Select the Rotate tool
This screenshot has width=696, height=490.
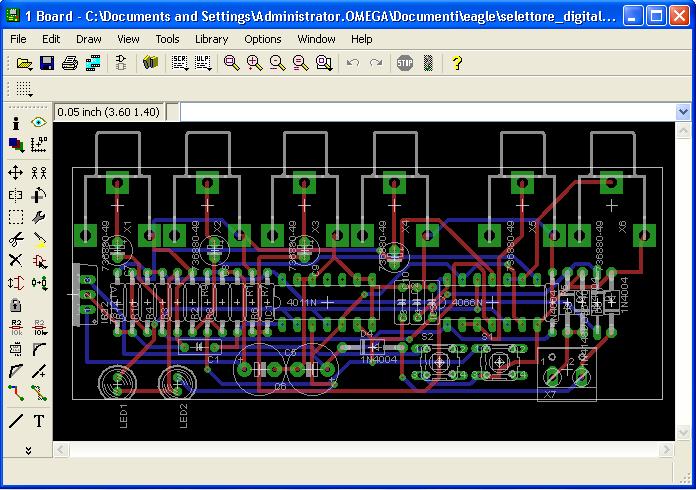tap(39, 195)
